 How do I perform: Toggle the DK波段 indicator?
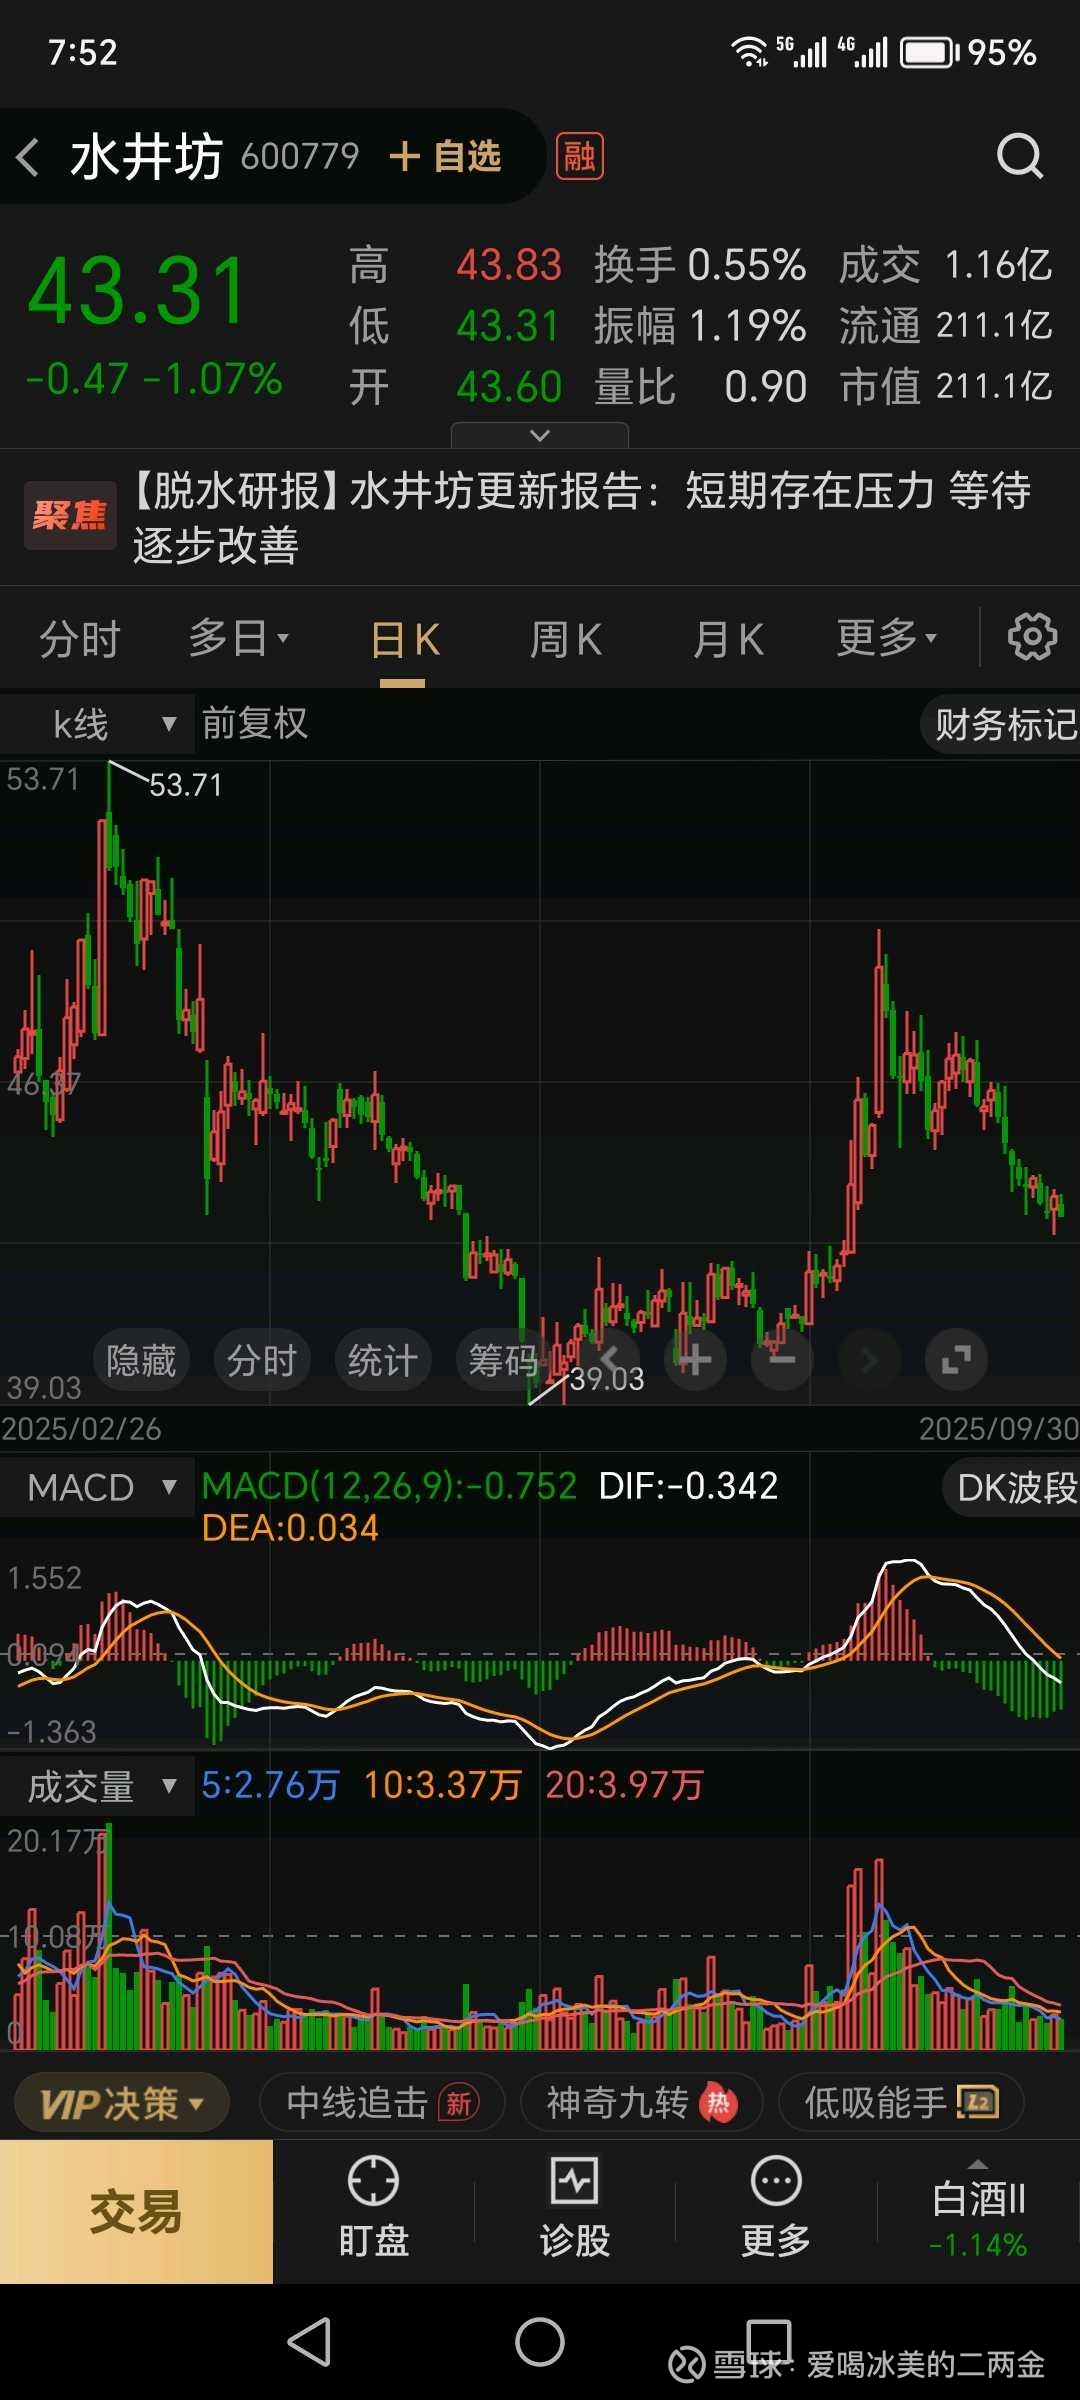click(x=1012, y=1488)
